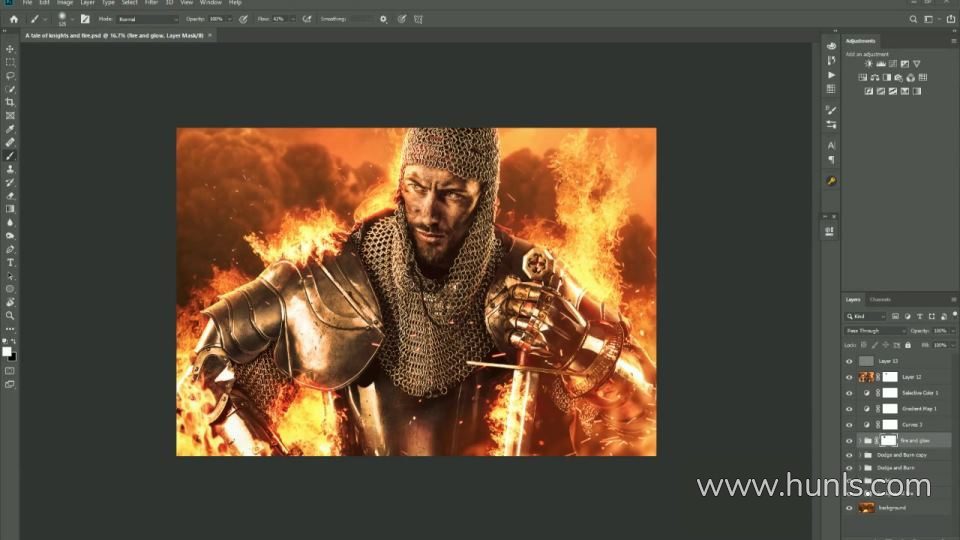Enable airbrush-style build-up icon
Viewport: 960px width, 540px height.
(307, 19)
